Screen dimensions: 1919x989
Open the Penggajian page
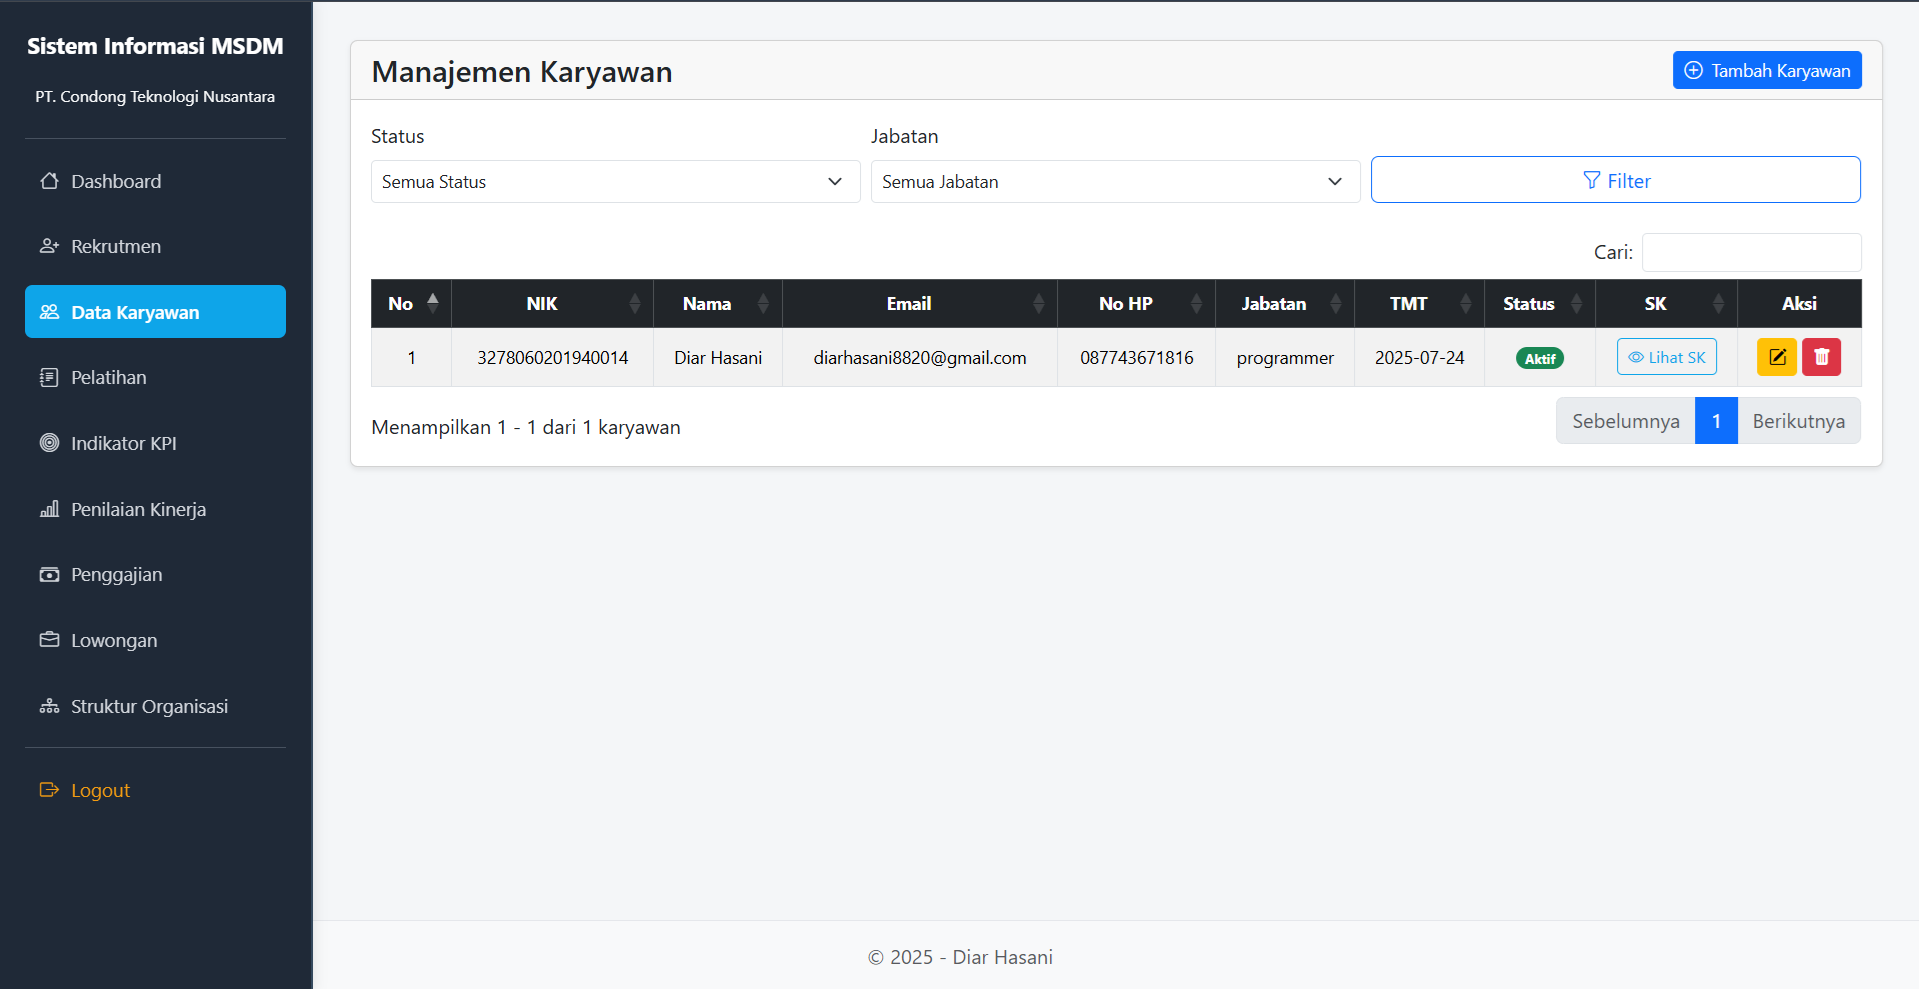tap(116, 574)
